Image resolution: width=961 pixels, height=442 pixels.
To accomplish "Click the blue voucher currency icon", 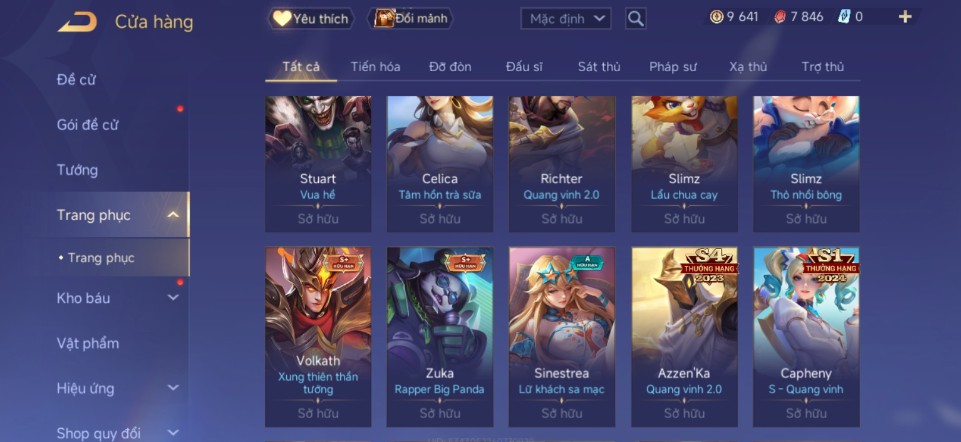I will tap(845, 17).
